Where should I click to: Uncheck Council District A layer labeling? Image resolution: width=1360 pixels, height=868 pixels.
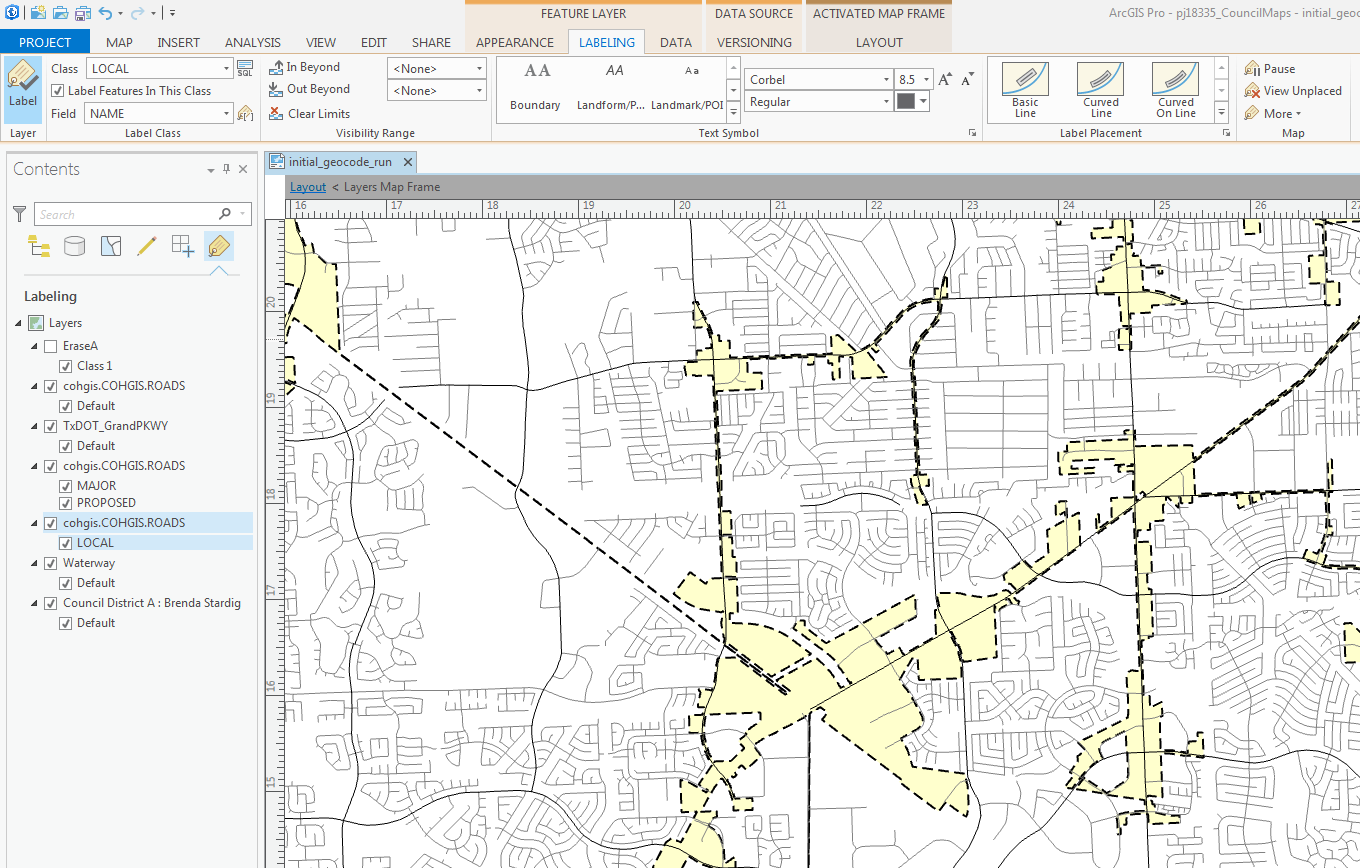[50, 603]
